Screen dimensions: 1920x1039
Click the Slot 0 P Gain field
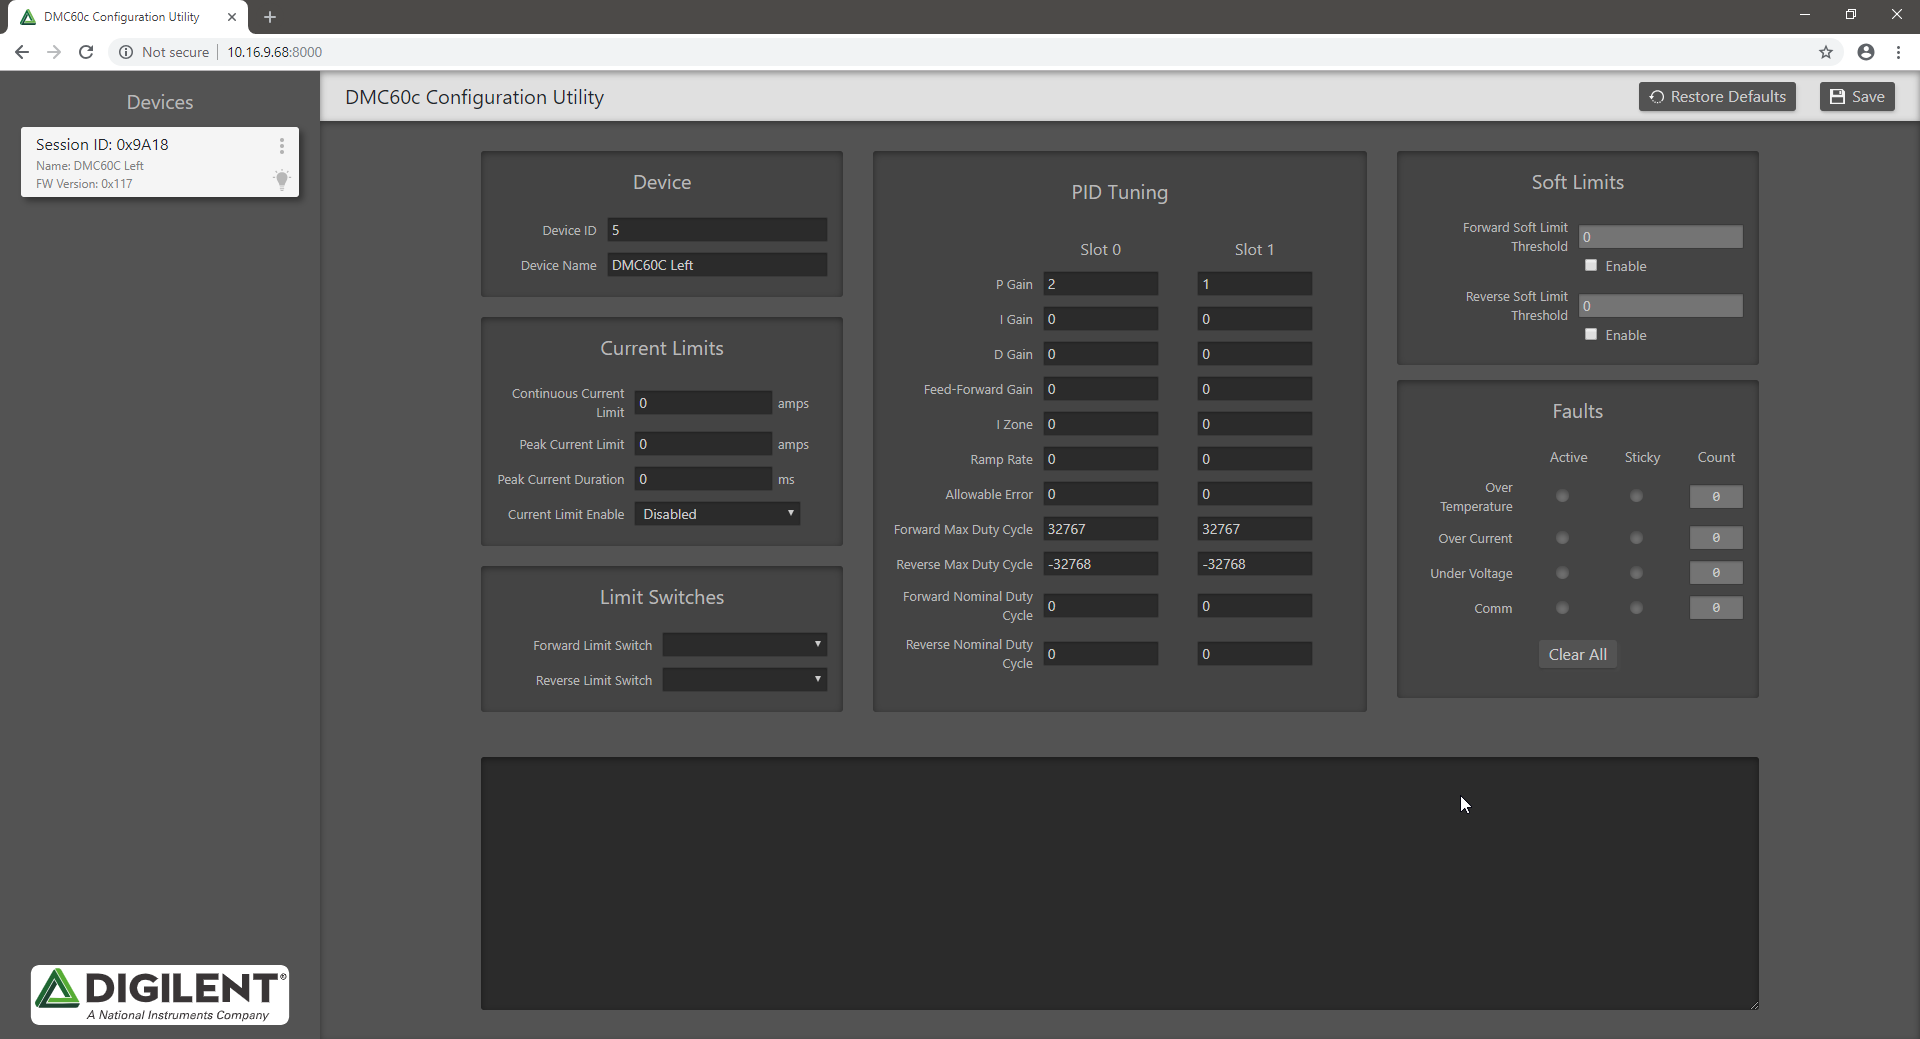[x=1101, y=284]
